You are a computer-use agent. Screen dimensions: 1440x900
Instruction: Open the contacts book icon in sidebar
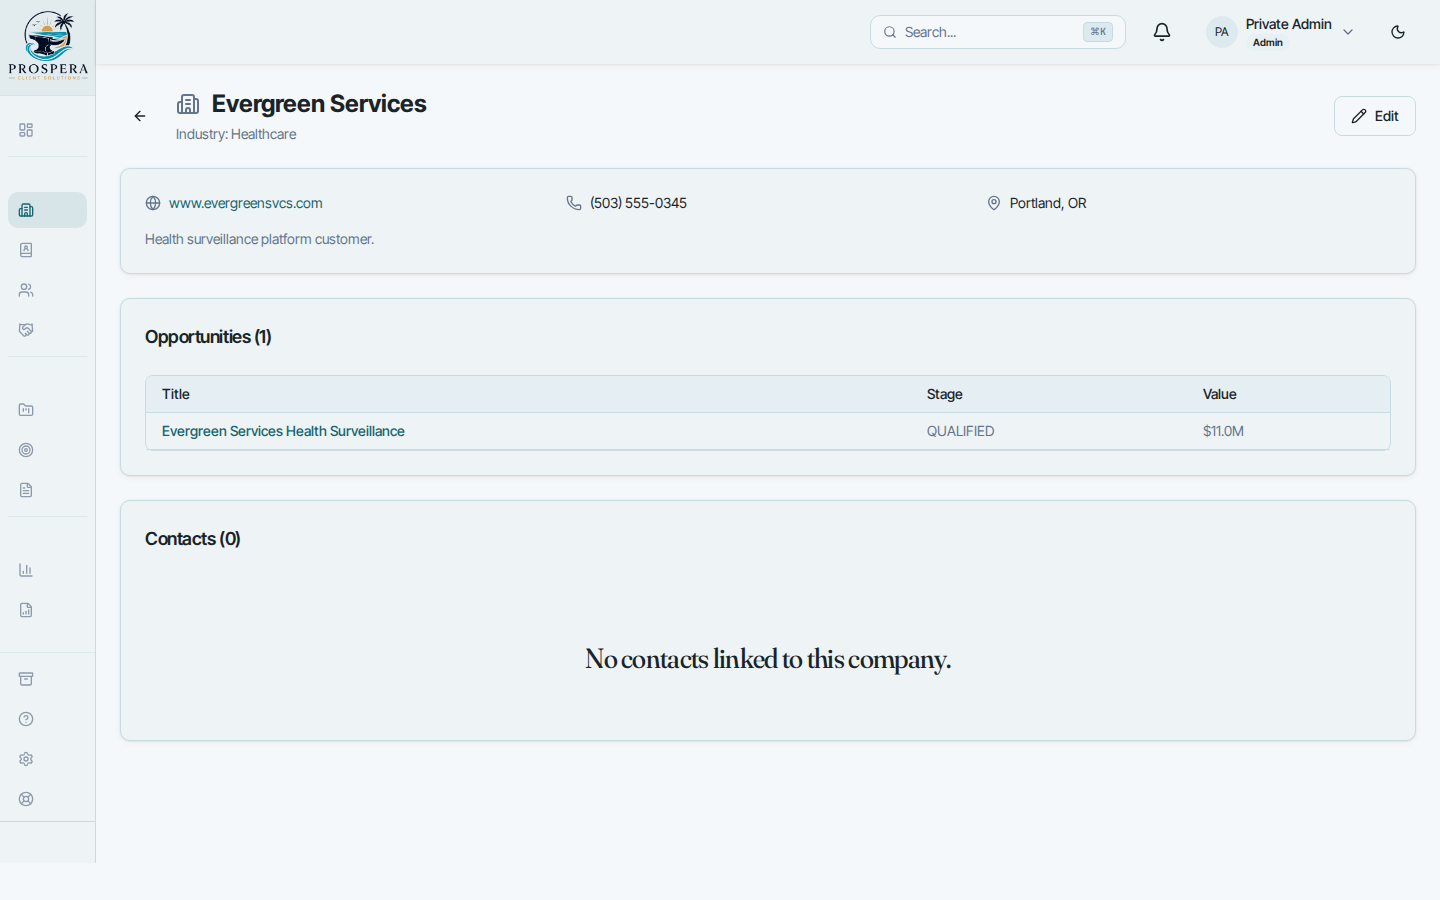[26, 250]
